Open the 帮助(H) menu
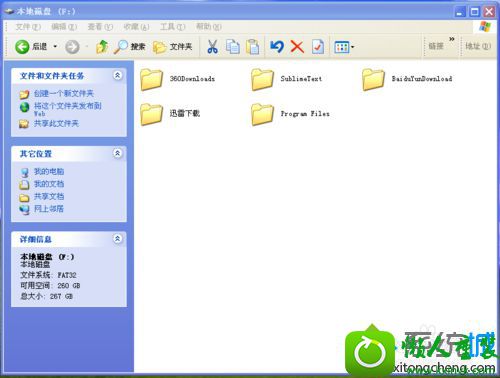The width and height of the screenshot is (500, 378). [x=209, y=27]
